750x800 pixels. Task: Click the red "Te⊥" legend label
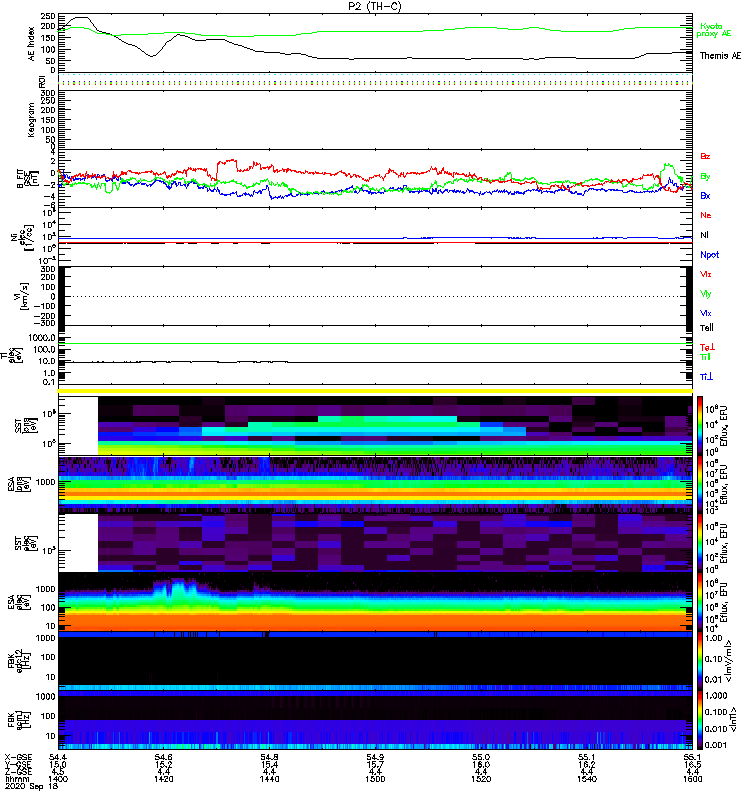pos(707,347)
